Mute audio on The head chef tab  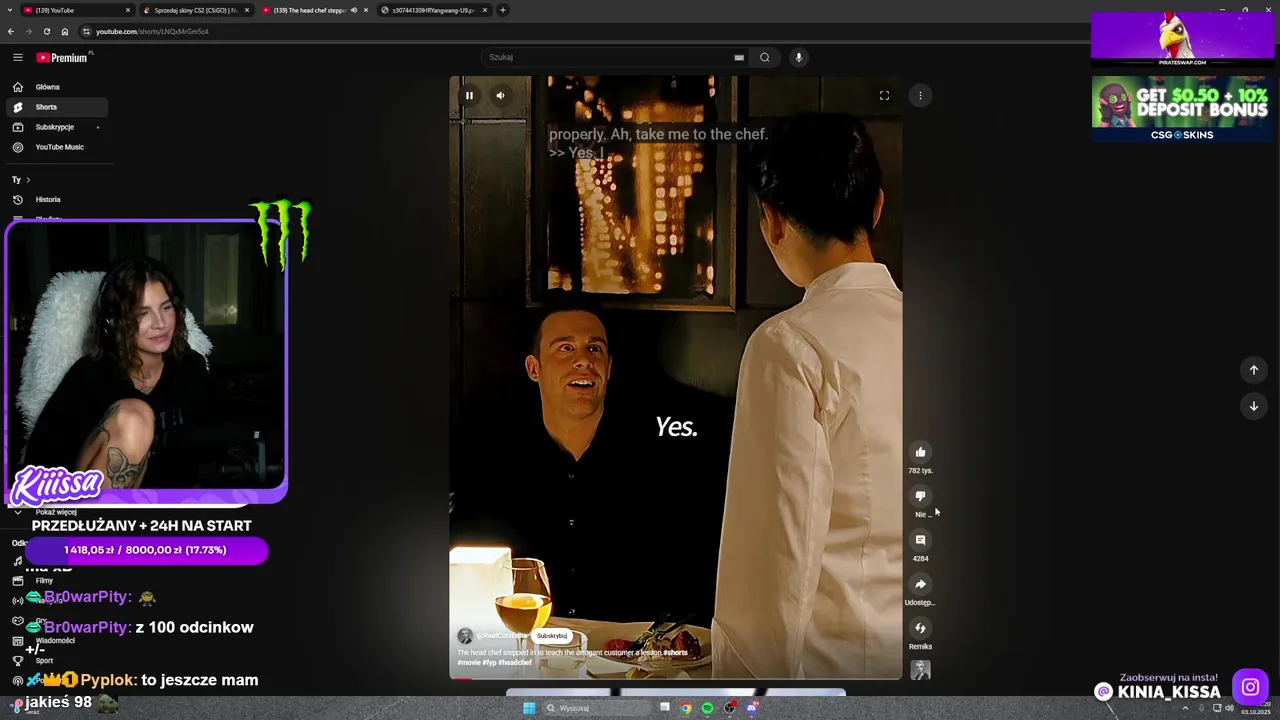353,10
